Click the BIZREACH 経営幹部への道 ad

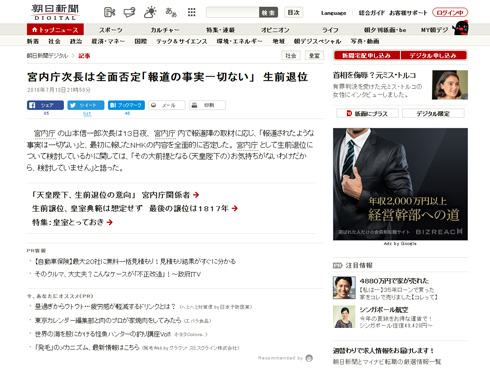tap(400, 184)
